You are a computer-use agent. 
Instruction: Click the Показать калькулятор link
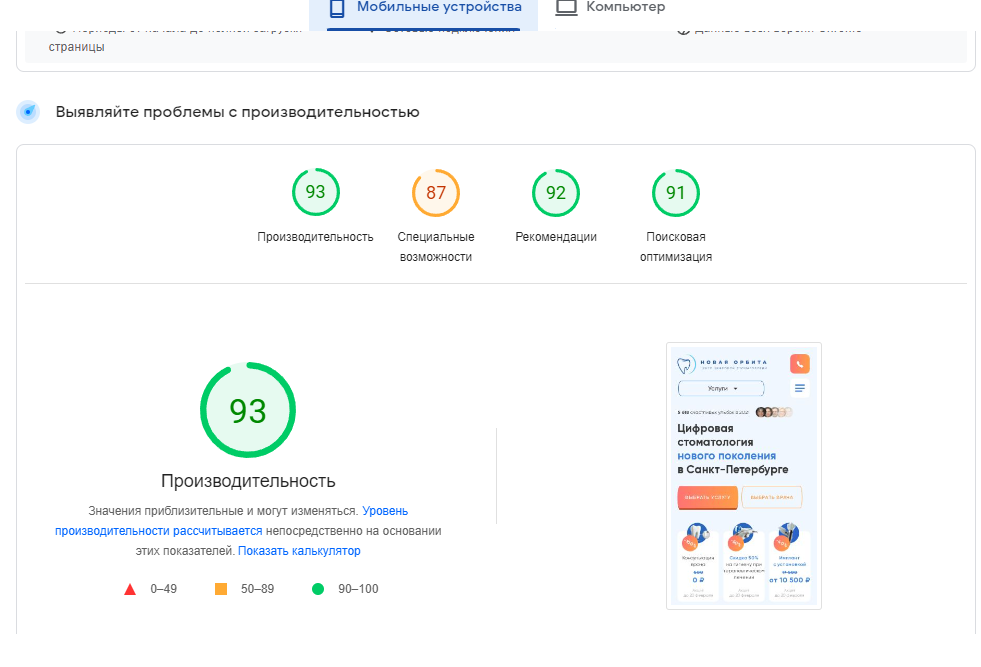coord(299,551)
